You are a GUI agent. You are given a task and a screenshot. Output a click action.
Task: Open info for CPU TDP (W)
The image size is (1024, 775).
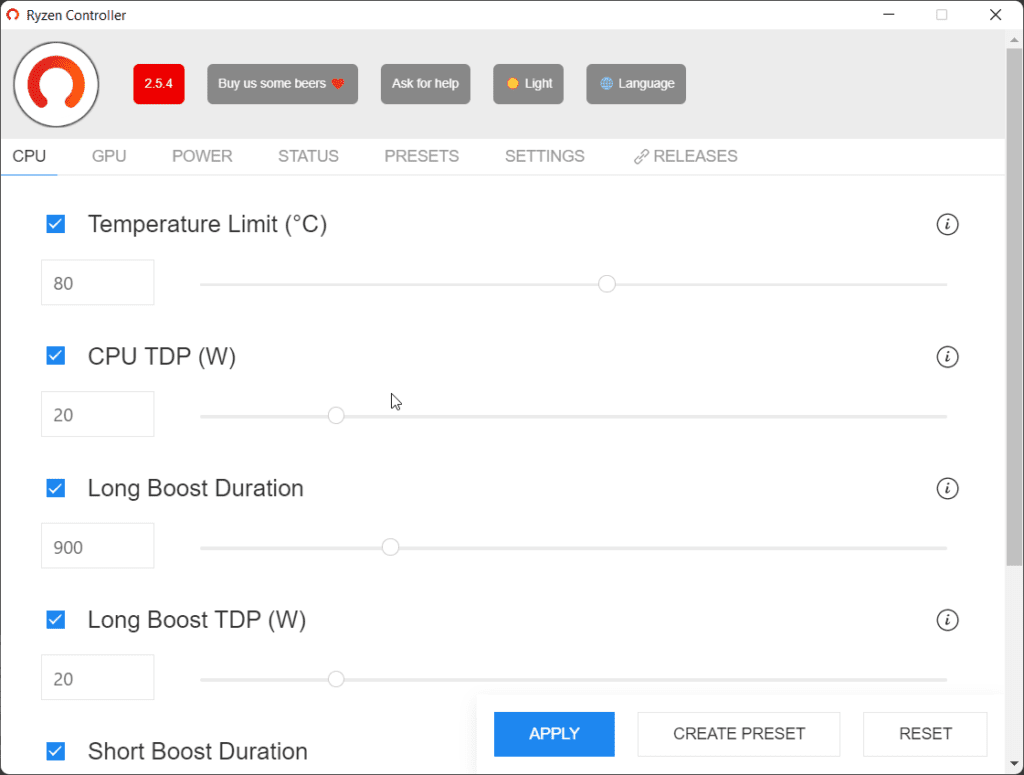(947, 356)
